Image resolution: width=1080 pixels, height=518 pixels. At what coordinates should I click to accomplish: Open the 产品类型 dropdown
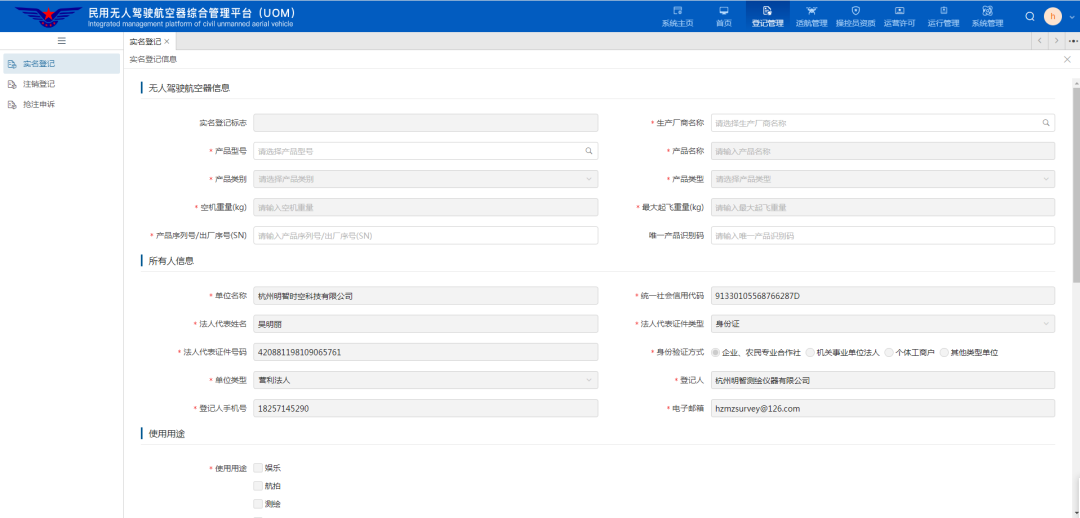point(882,179)
